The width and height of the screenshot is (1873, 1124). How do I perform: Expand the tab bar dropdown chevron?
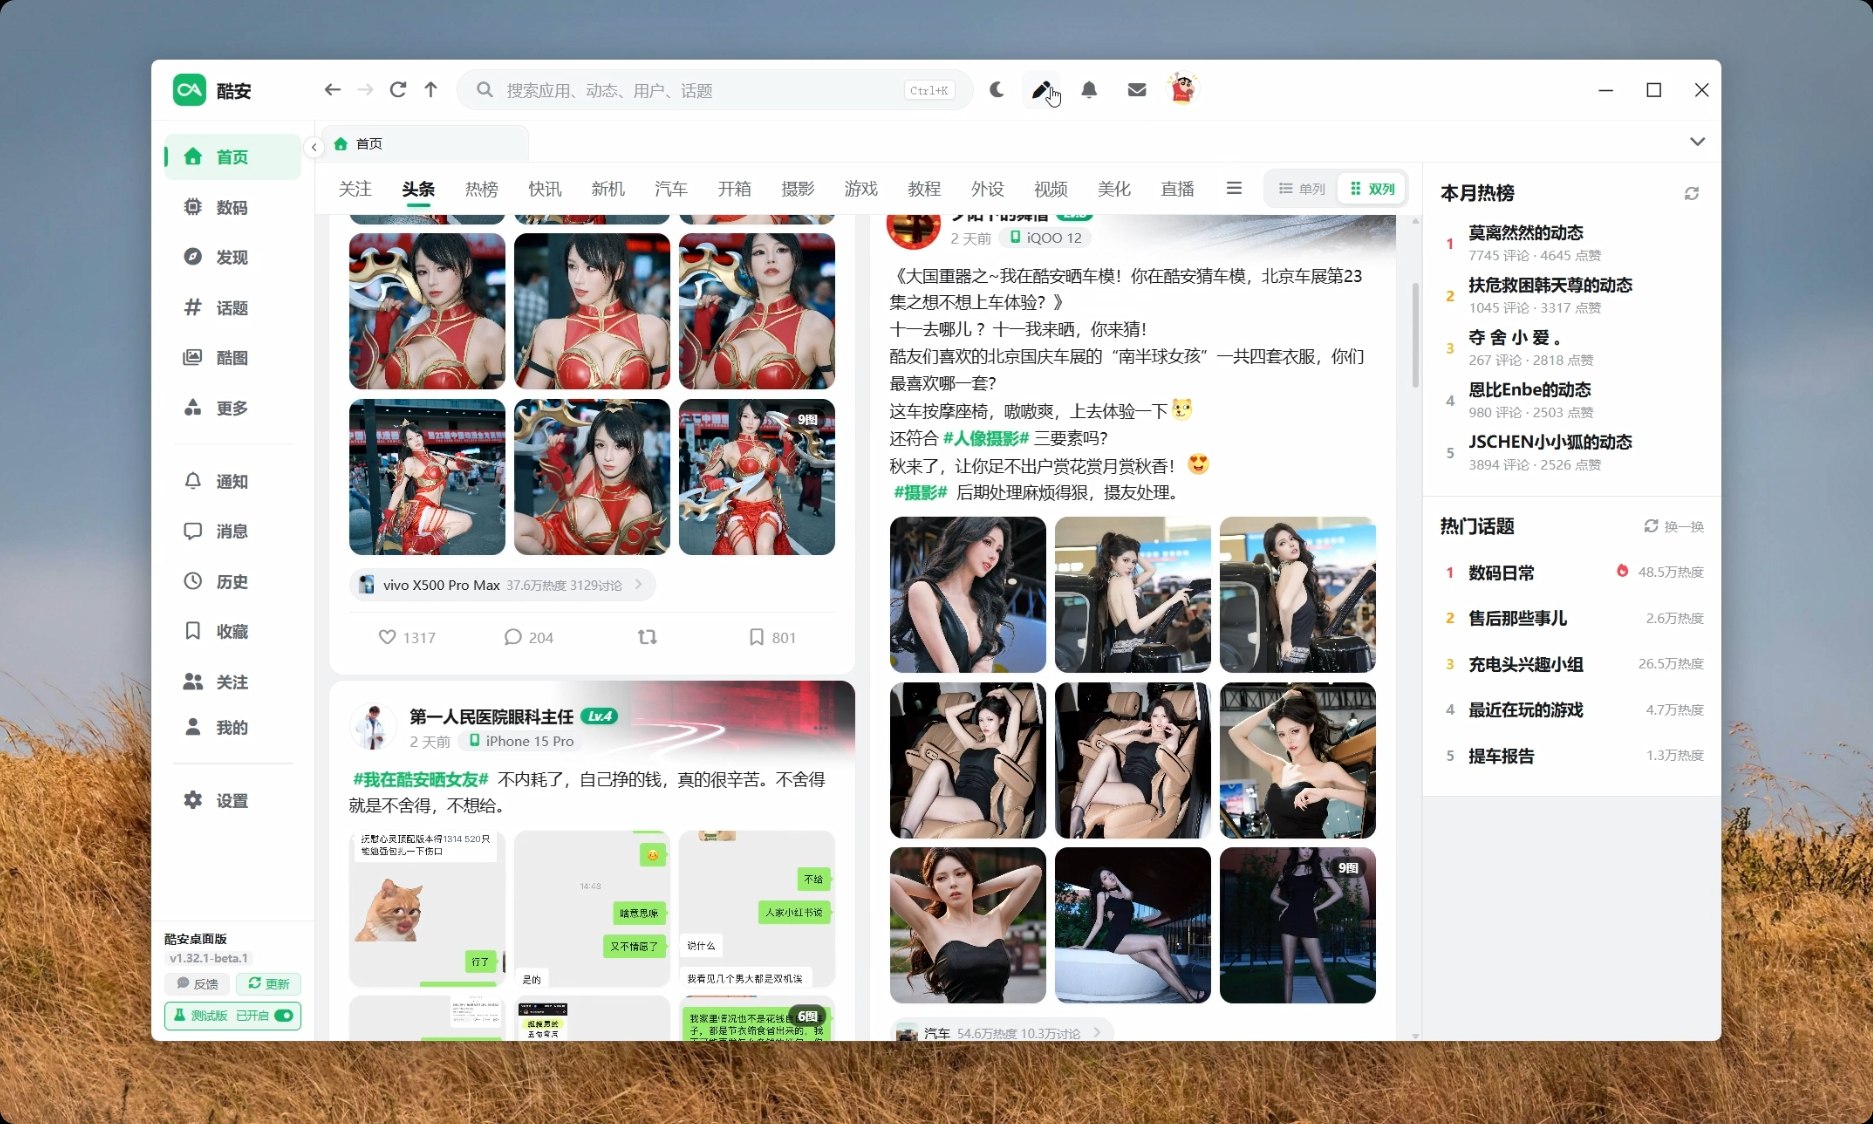1697,141
